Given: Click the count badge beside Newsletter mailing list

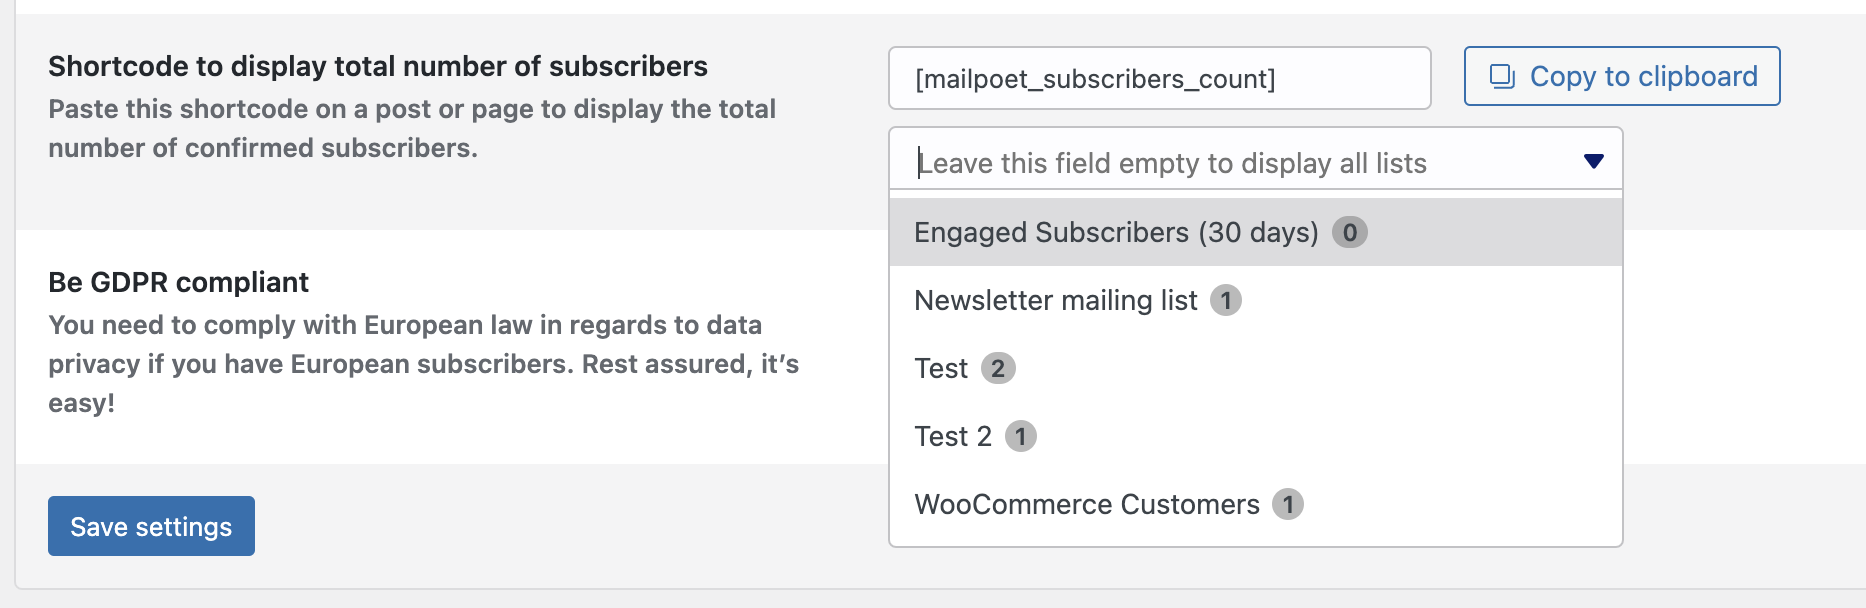Looking at the screenshot, I should point(1226,301).
